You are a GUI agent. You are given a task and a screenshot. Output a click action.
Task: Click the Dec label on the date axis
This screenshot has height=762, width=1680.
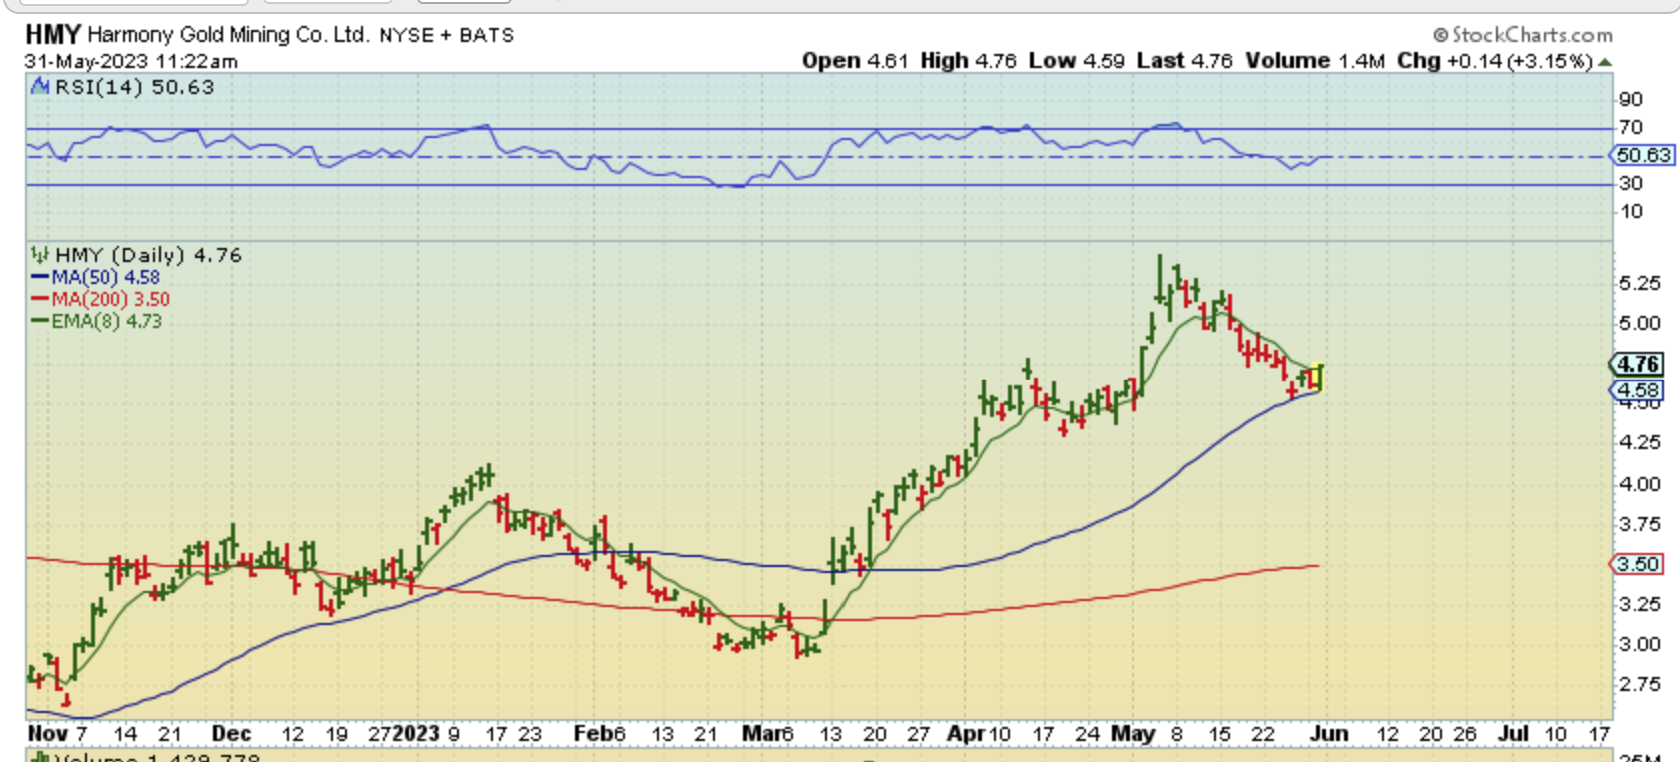pos(231,734)
